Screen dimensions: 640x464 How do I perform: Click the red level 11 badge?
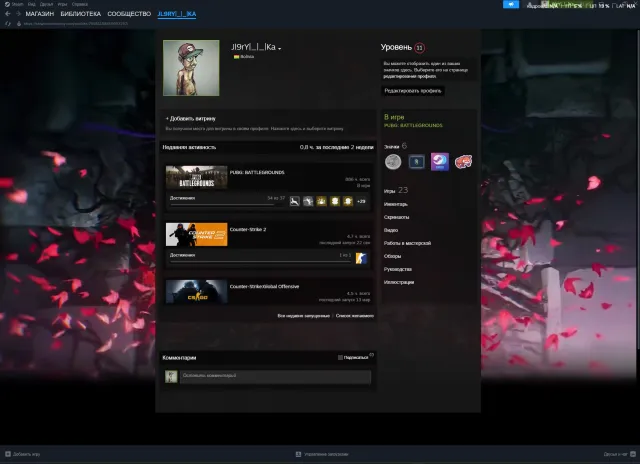click(419, 48)
